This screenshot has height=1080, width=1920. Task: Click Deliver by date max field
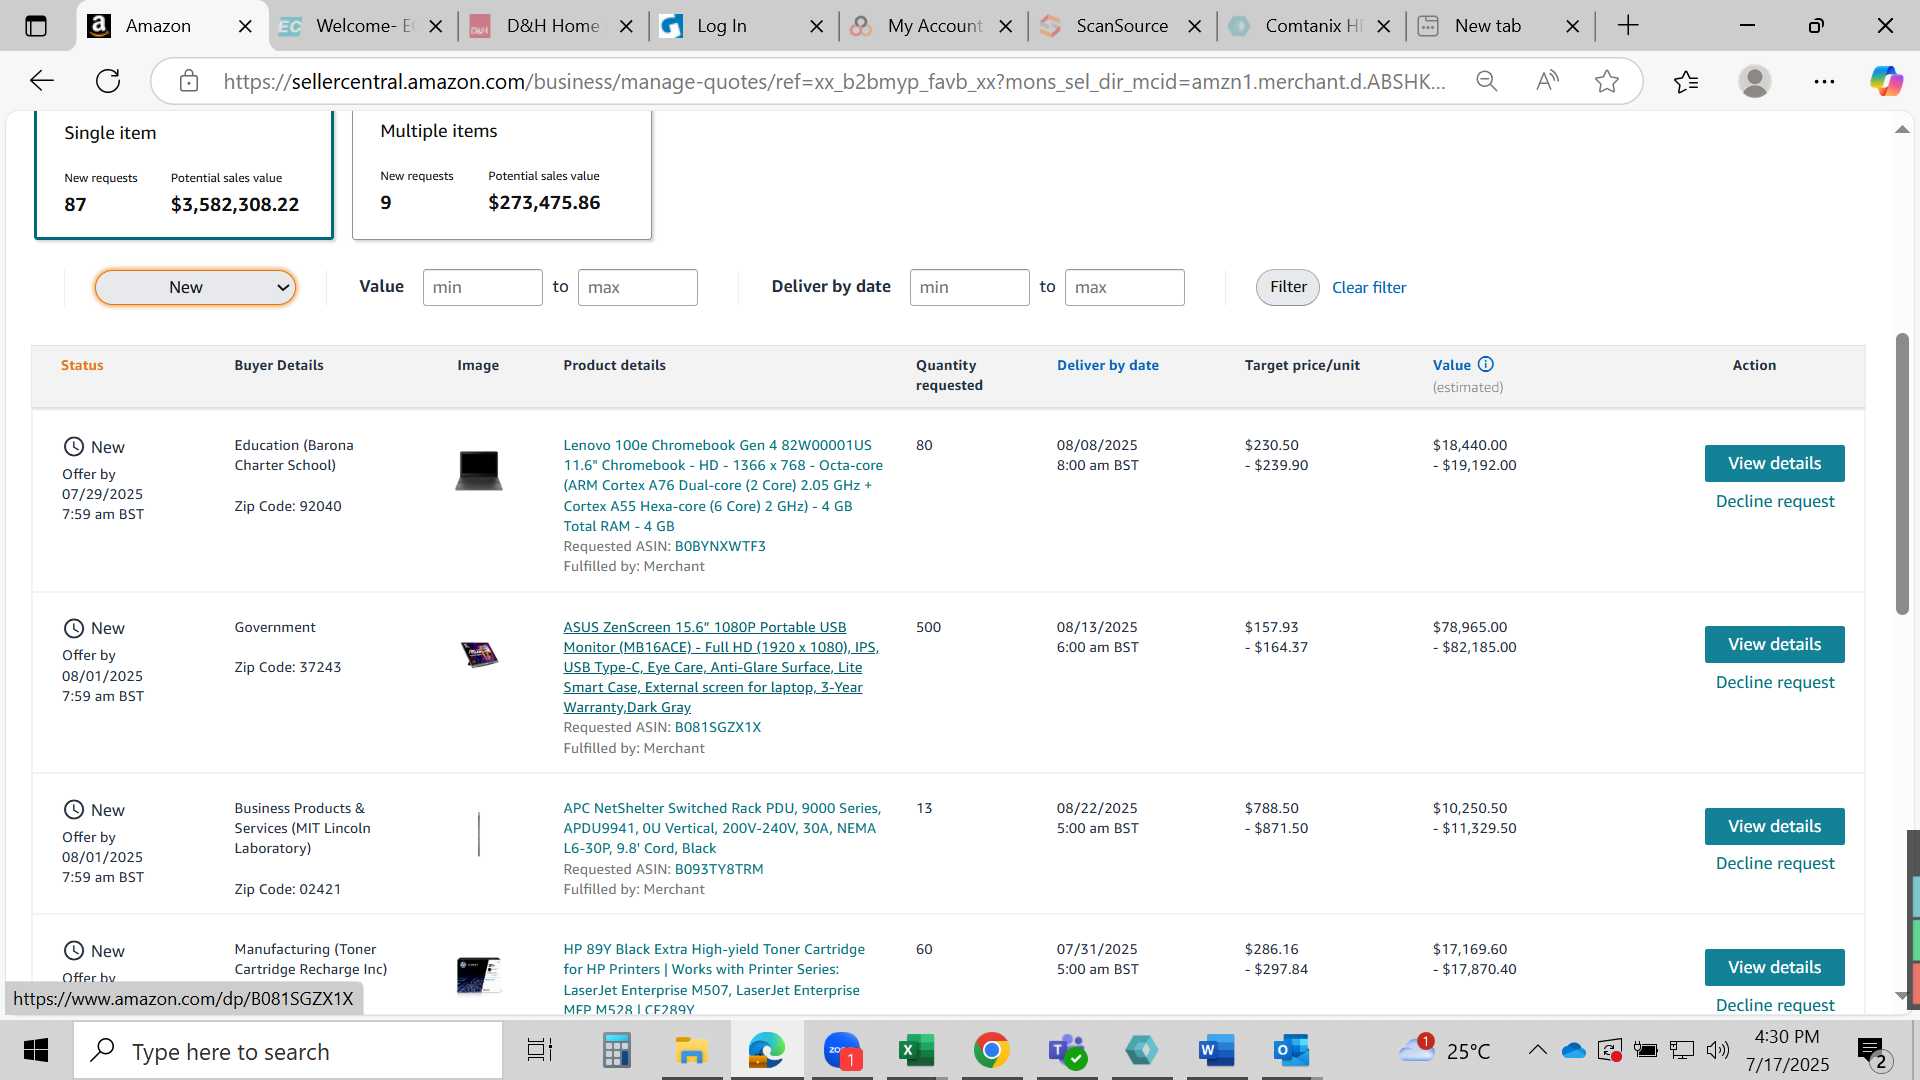pos(1125,288)
